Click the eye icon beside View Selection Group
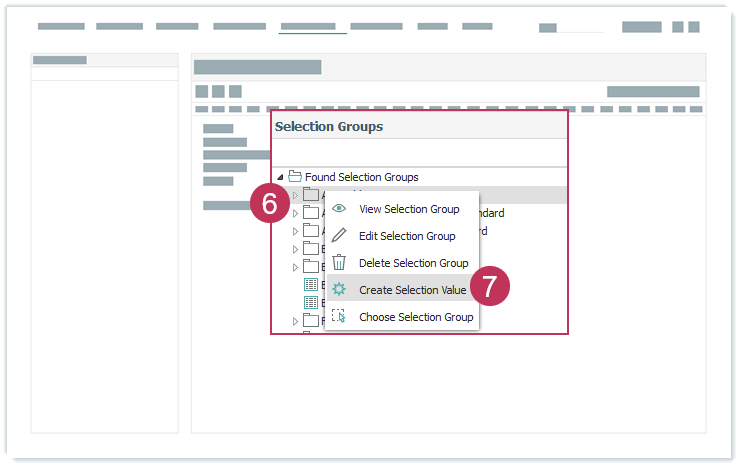Image resolution: width=741 pixels, height=468 pixels. pos(339,209)
